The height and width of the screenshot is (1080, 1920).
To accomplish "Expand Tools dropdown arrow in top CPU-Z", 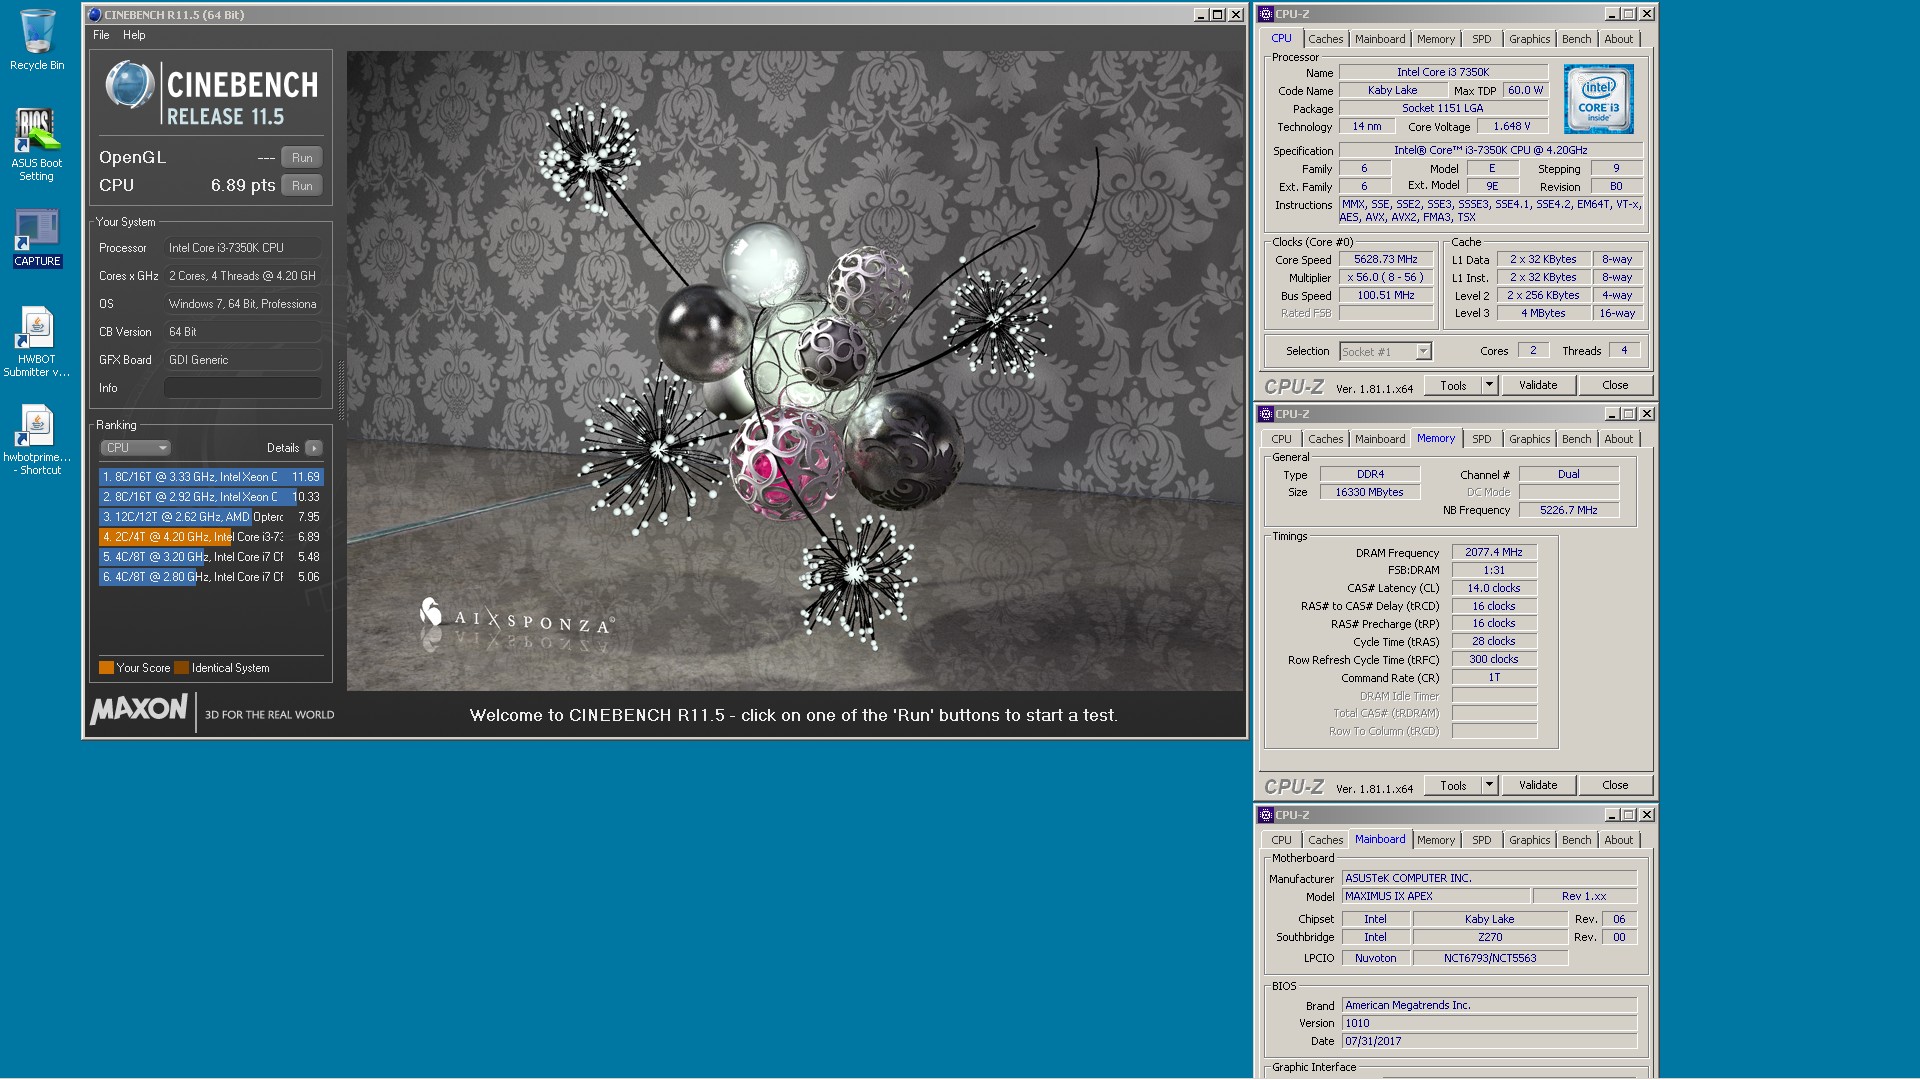I will pos(1489,385).
